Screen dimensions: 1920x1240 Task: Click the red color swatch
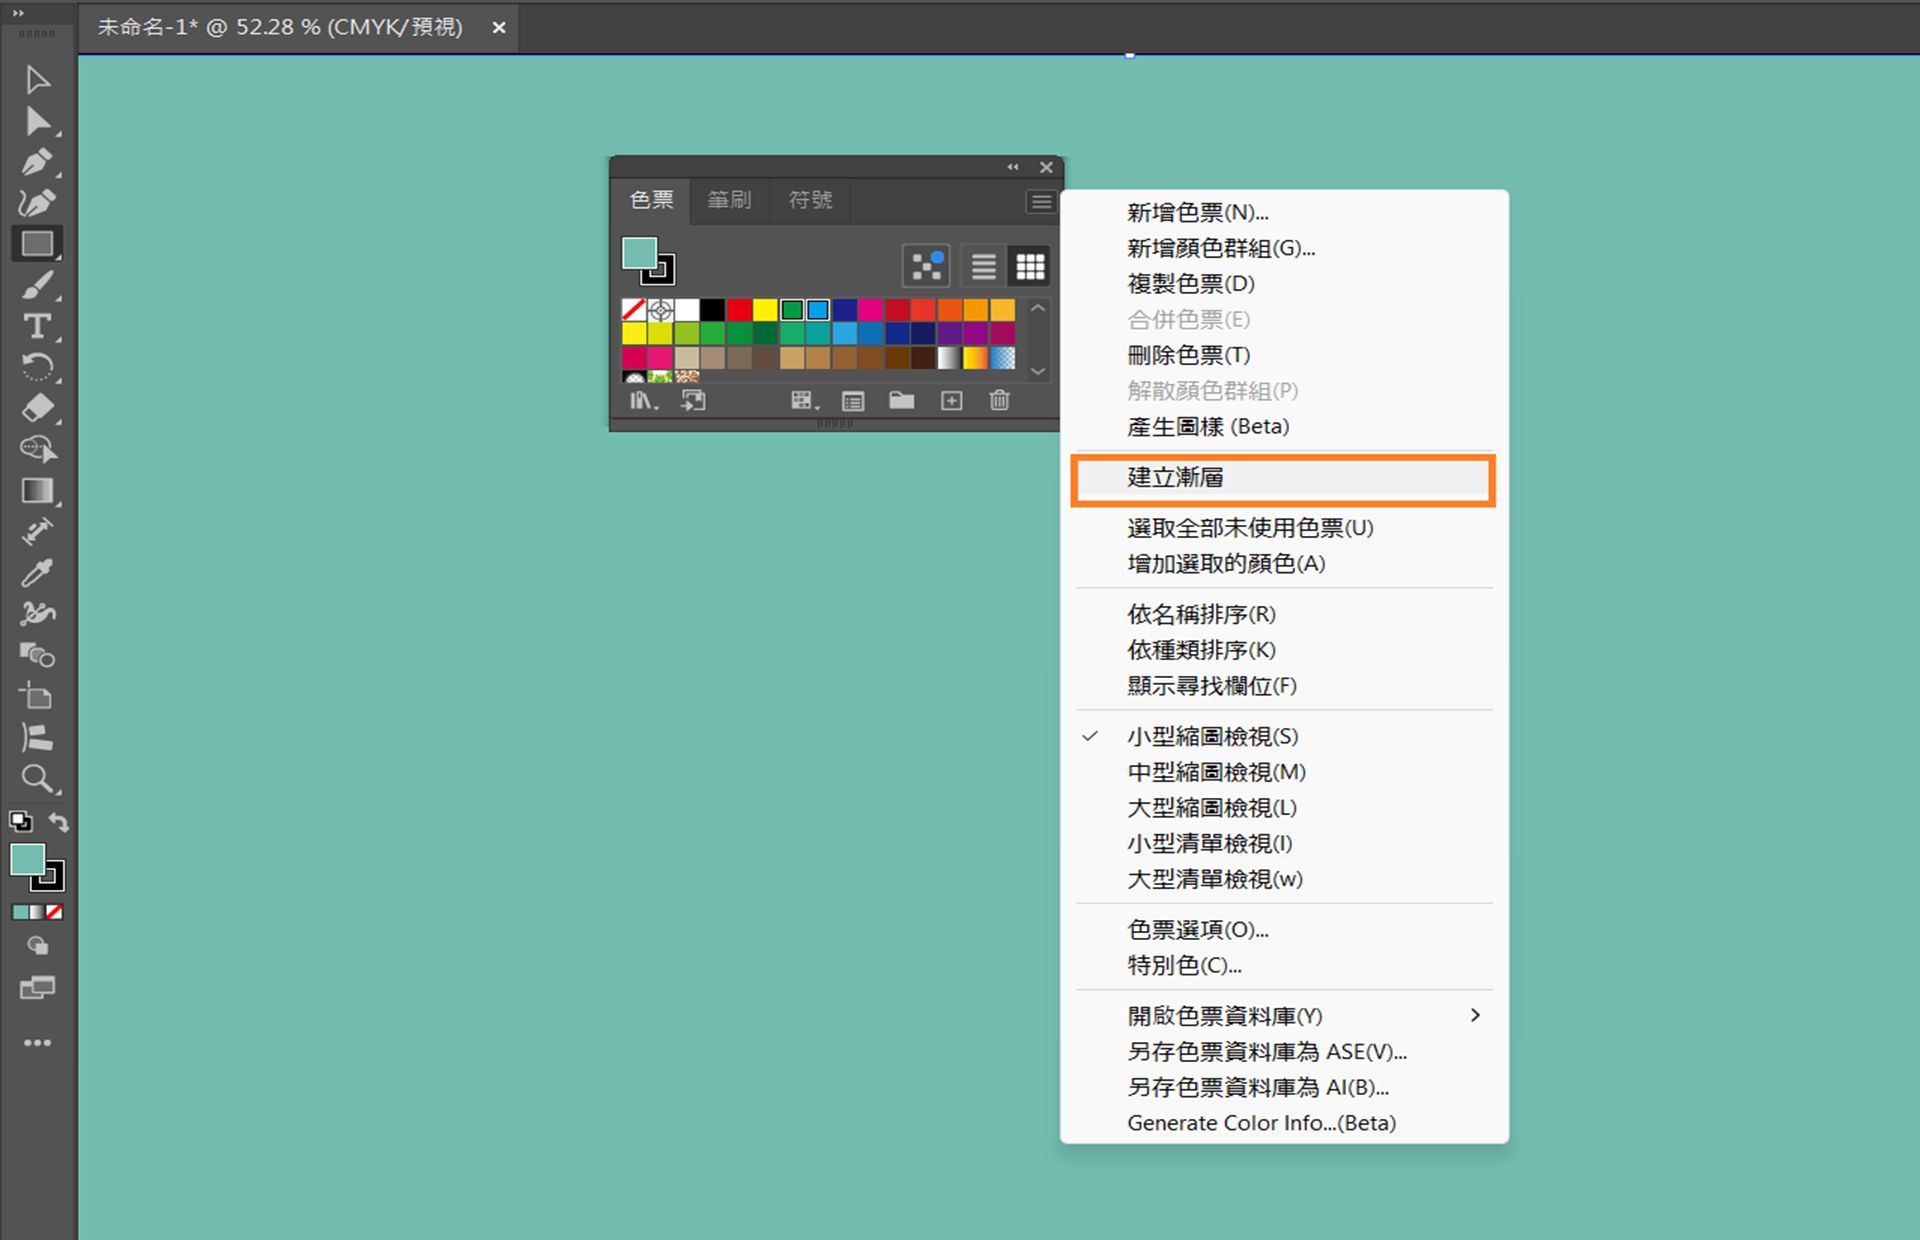(739, 310)
